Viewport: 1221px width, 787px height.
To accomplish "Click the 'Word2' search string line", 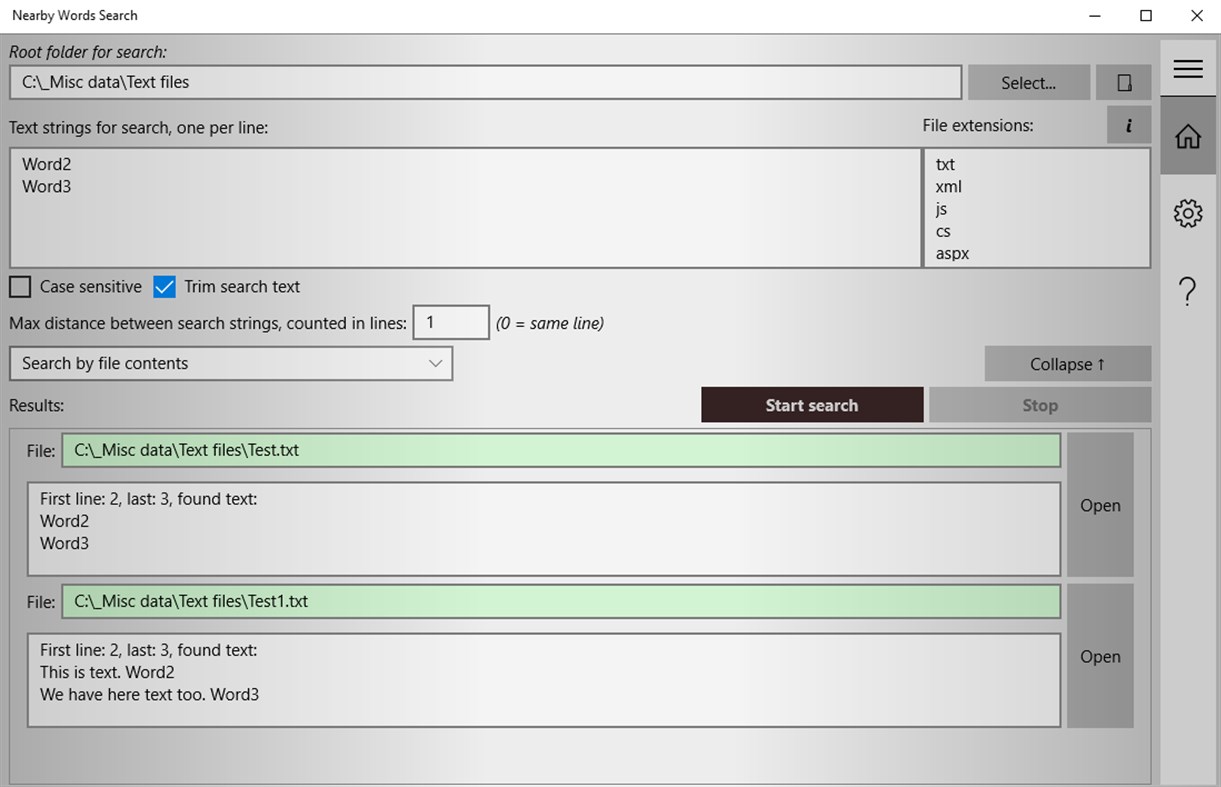I will [47, 165].
